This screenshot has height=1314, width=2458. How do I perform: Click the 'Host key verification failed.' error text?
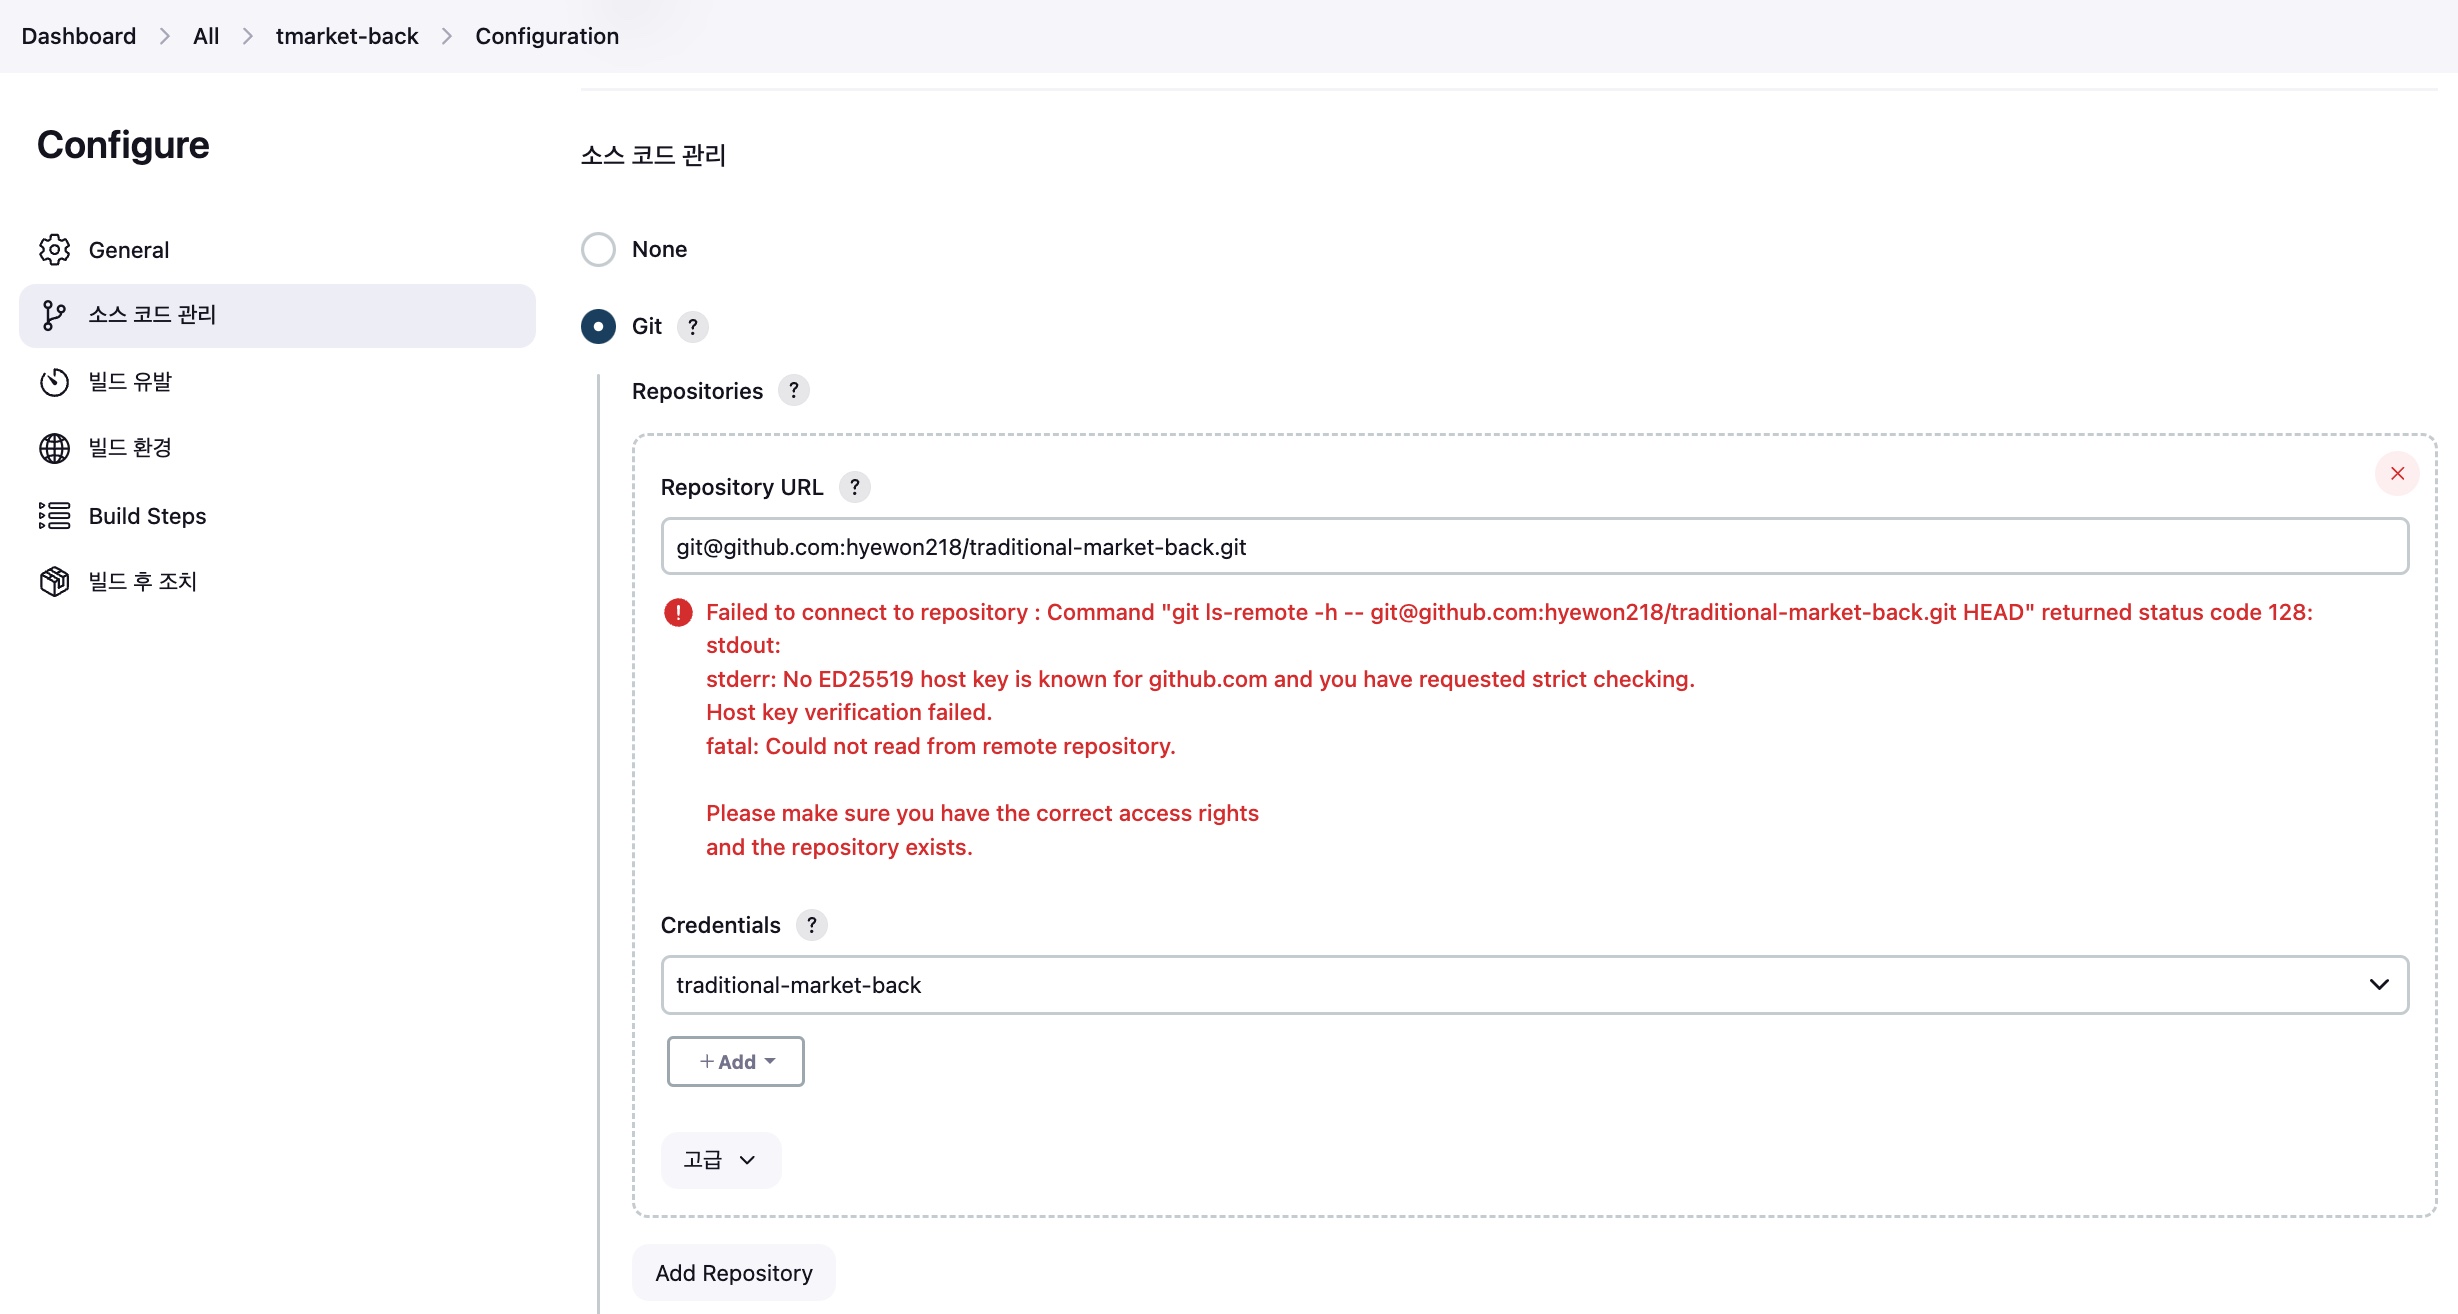click(849, 712)
